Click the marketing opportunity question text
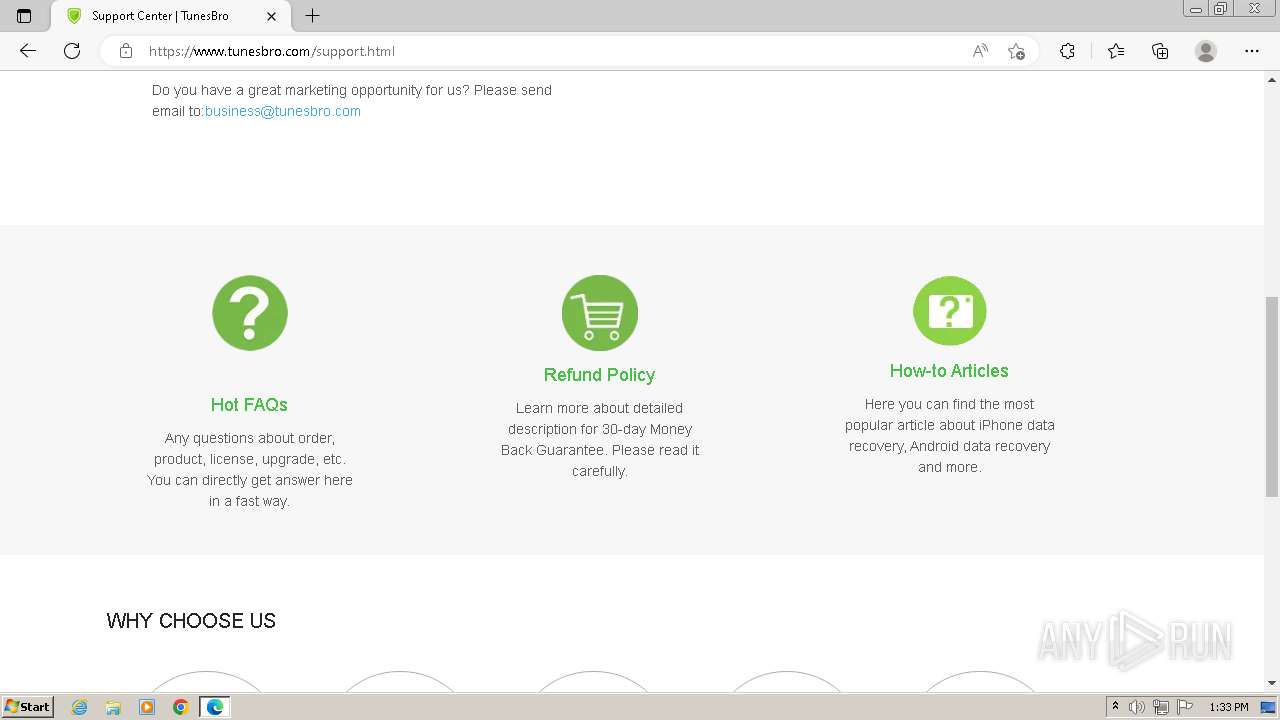Image resolution: width=1280 pixels, height=720 pixels. point(352,100)
